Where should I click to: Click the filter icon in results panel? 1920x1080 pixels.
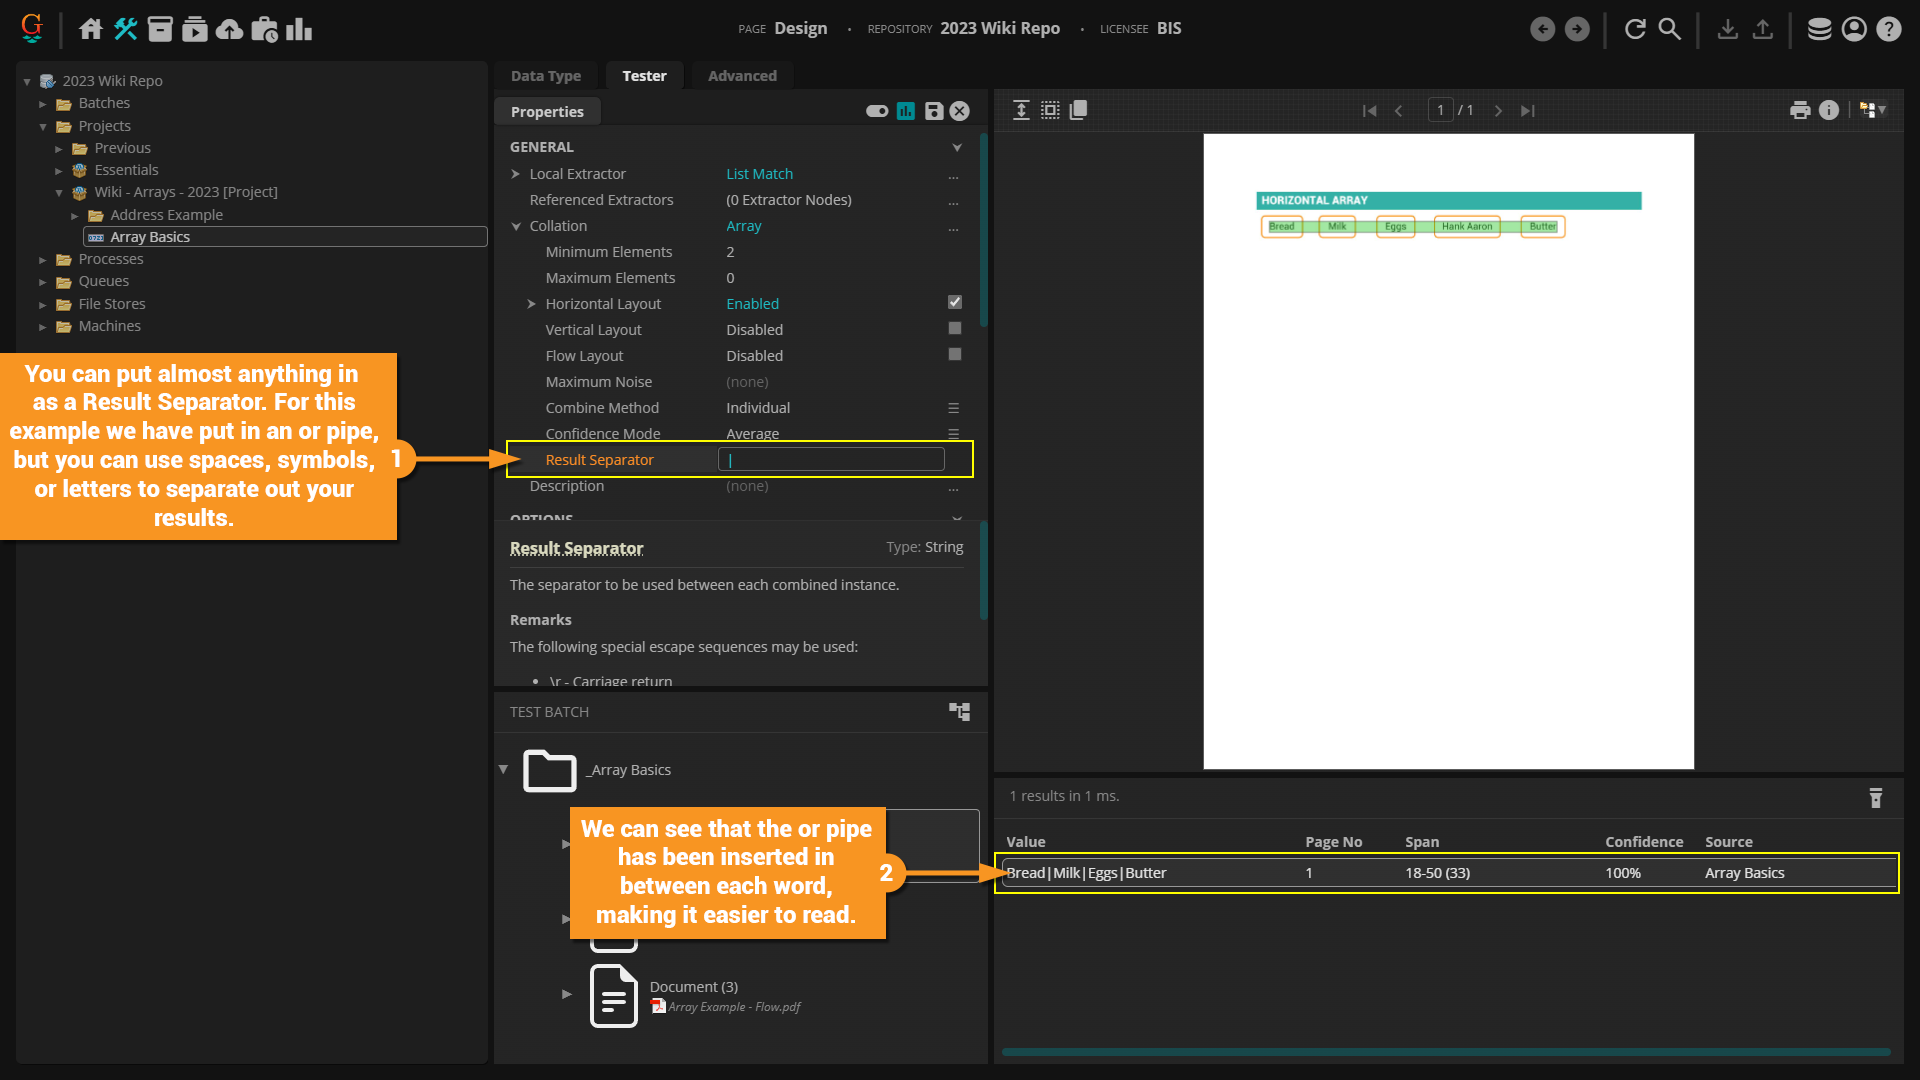click(1876, 797)
